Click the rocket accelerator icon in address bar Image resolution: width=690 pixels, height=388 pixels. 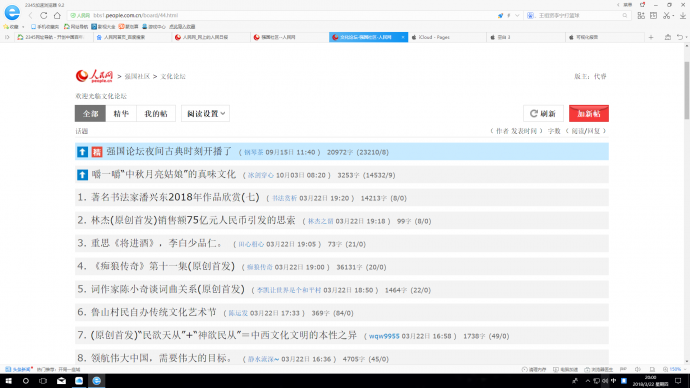500,15
